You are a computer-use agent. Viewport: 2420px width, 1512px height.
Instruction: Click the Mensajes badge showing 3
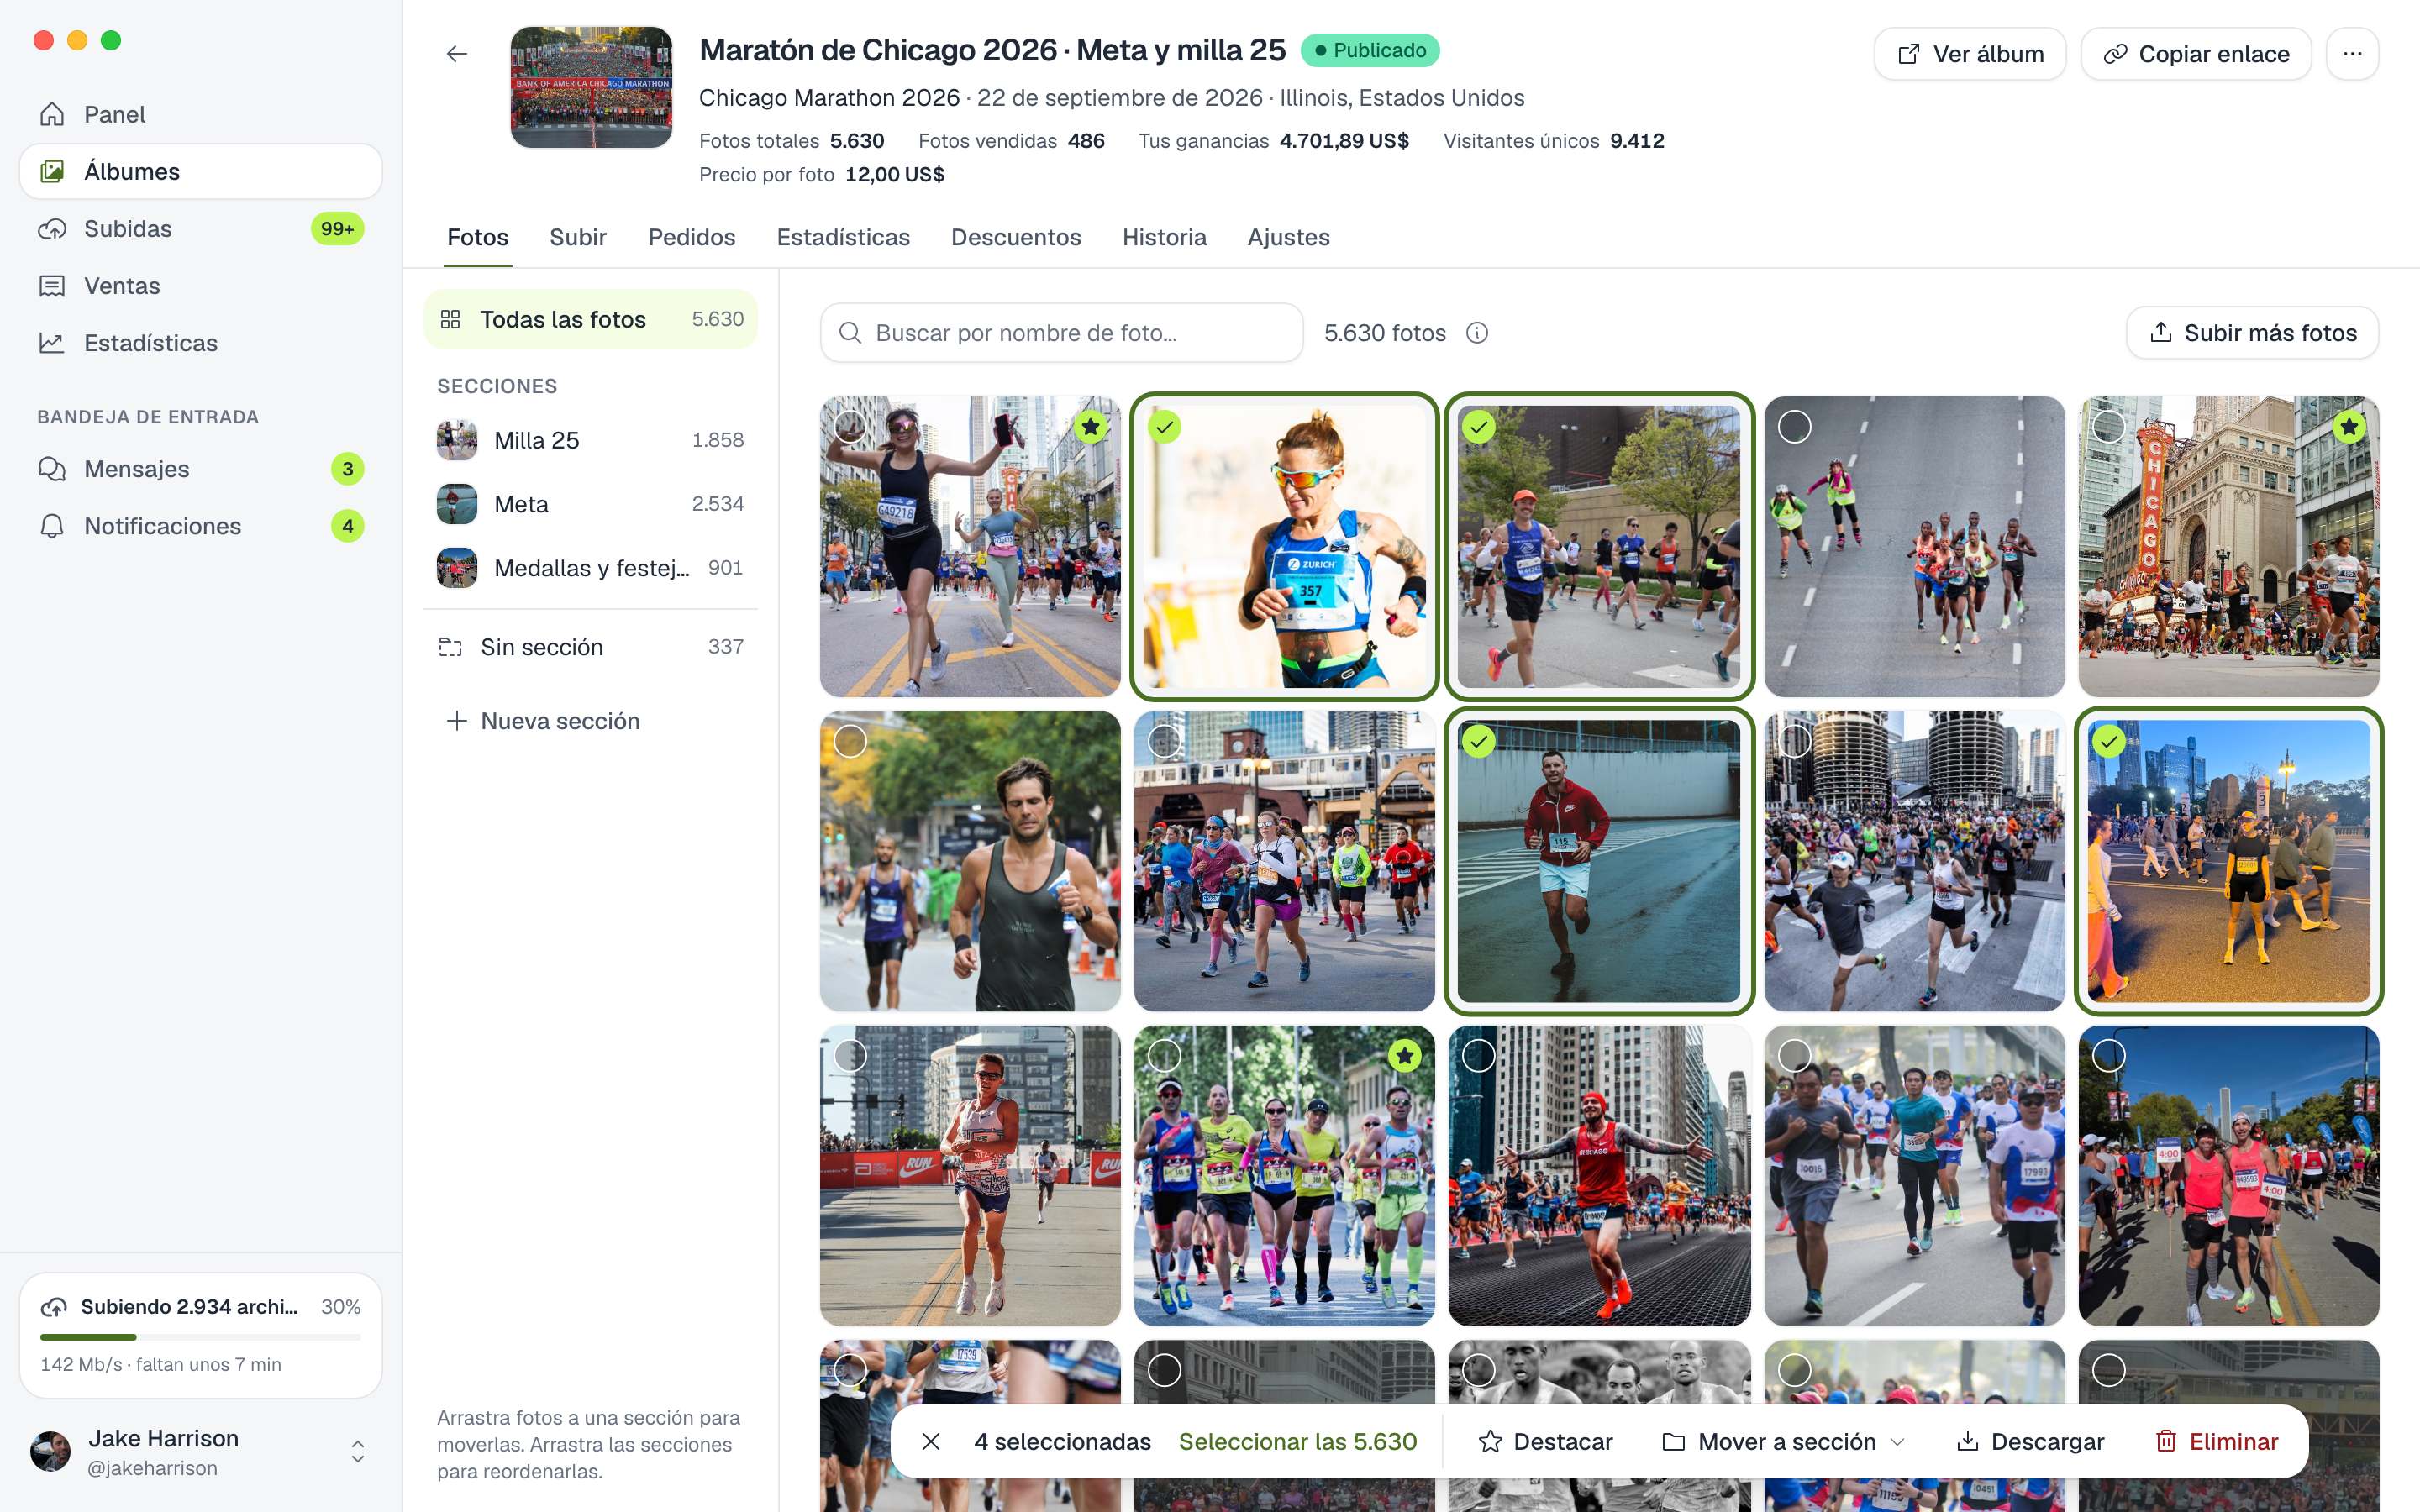(347, 469)
